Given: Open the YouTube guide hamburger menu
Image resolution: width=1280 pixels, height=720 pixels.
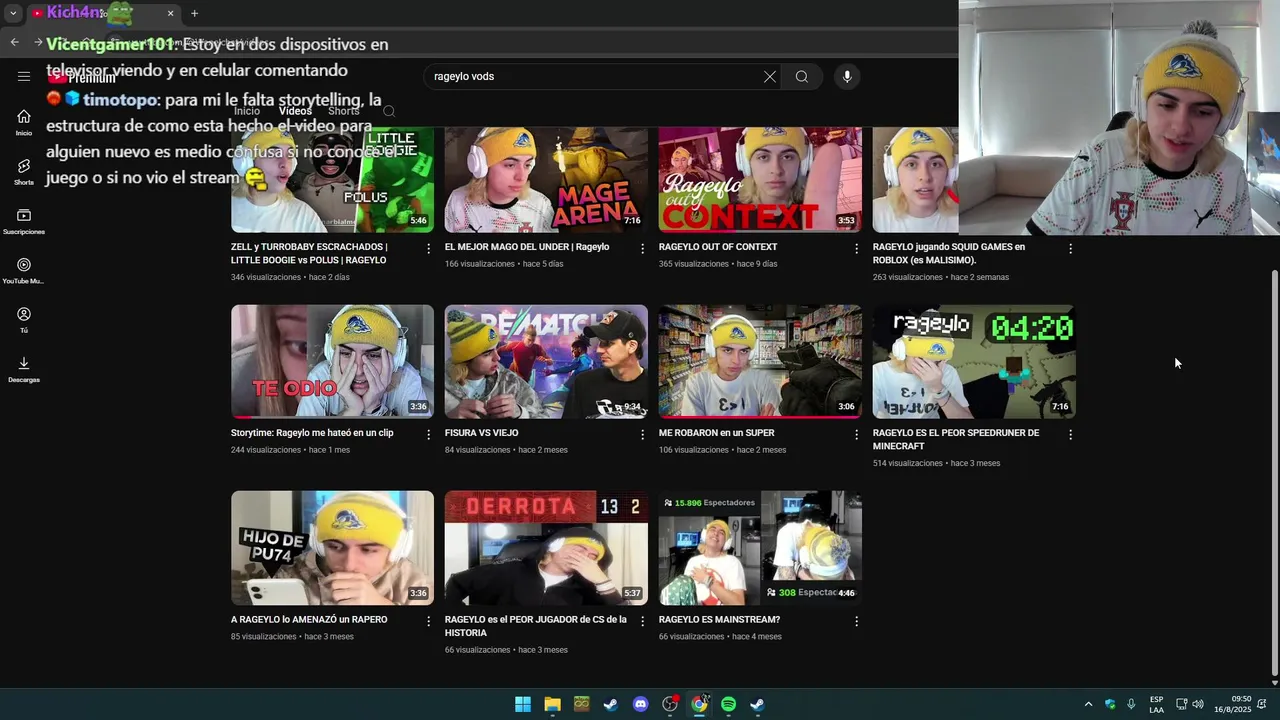Looking at the screenshot, I should (24, 76).
